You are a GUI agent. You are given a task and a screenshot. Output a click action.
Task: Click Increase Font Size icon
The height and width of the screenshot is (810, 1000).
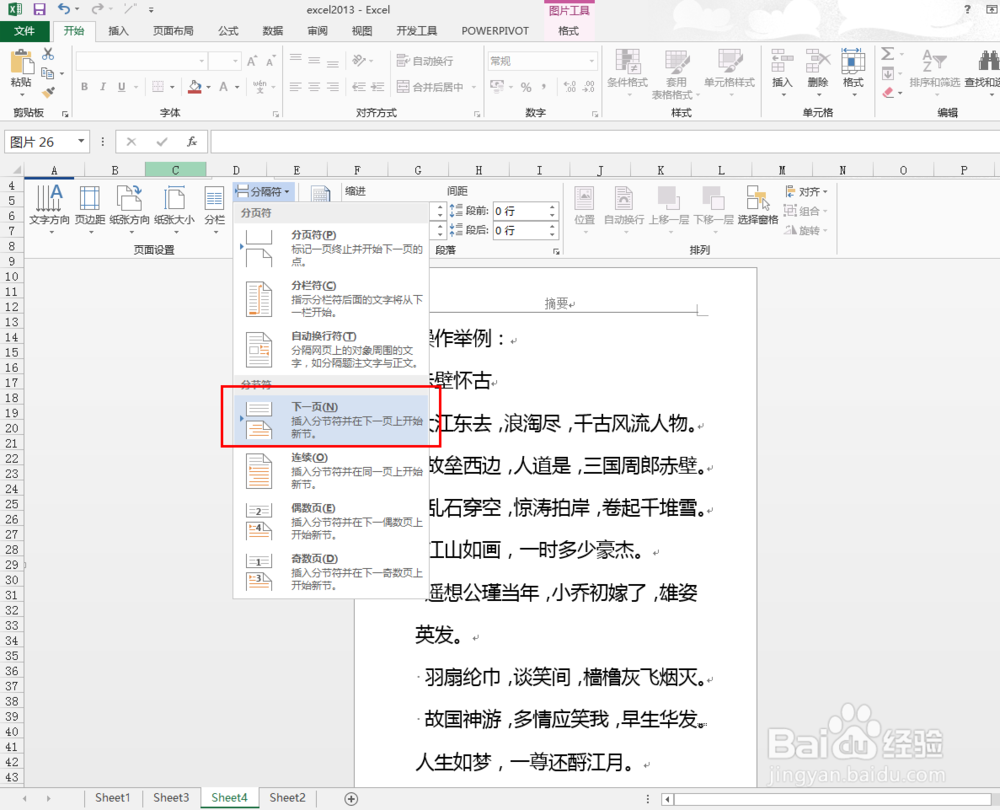click(252, 61)
